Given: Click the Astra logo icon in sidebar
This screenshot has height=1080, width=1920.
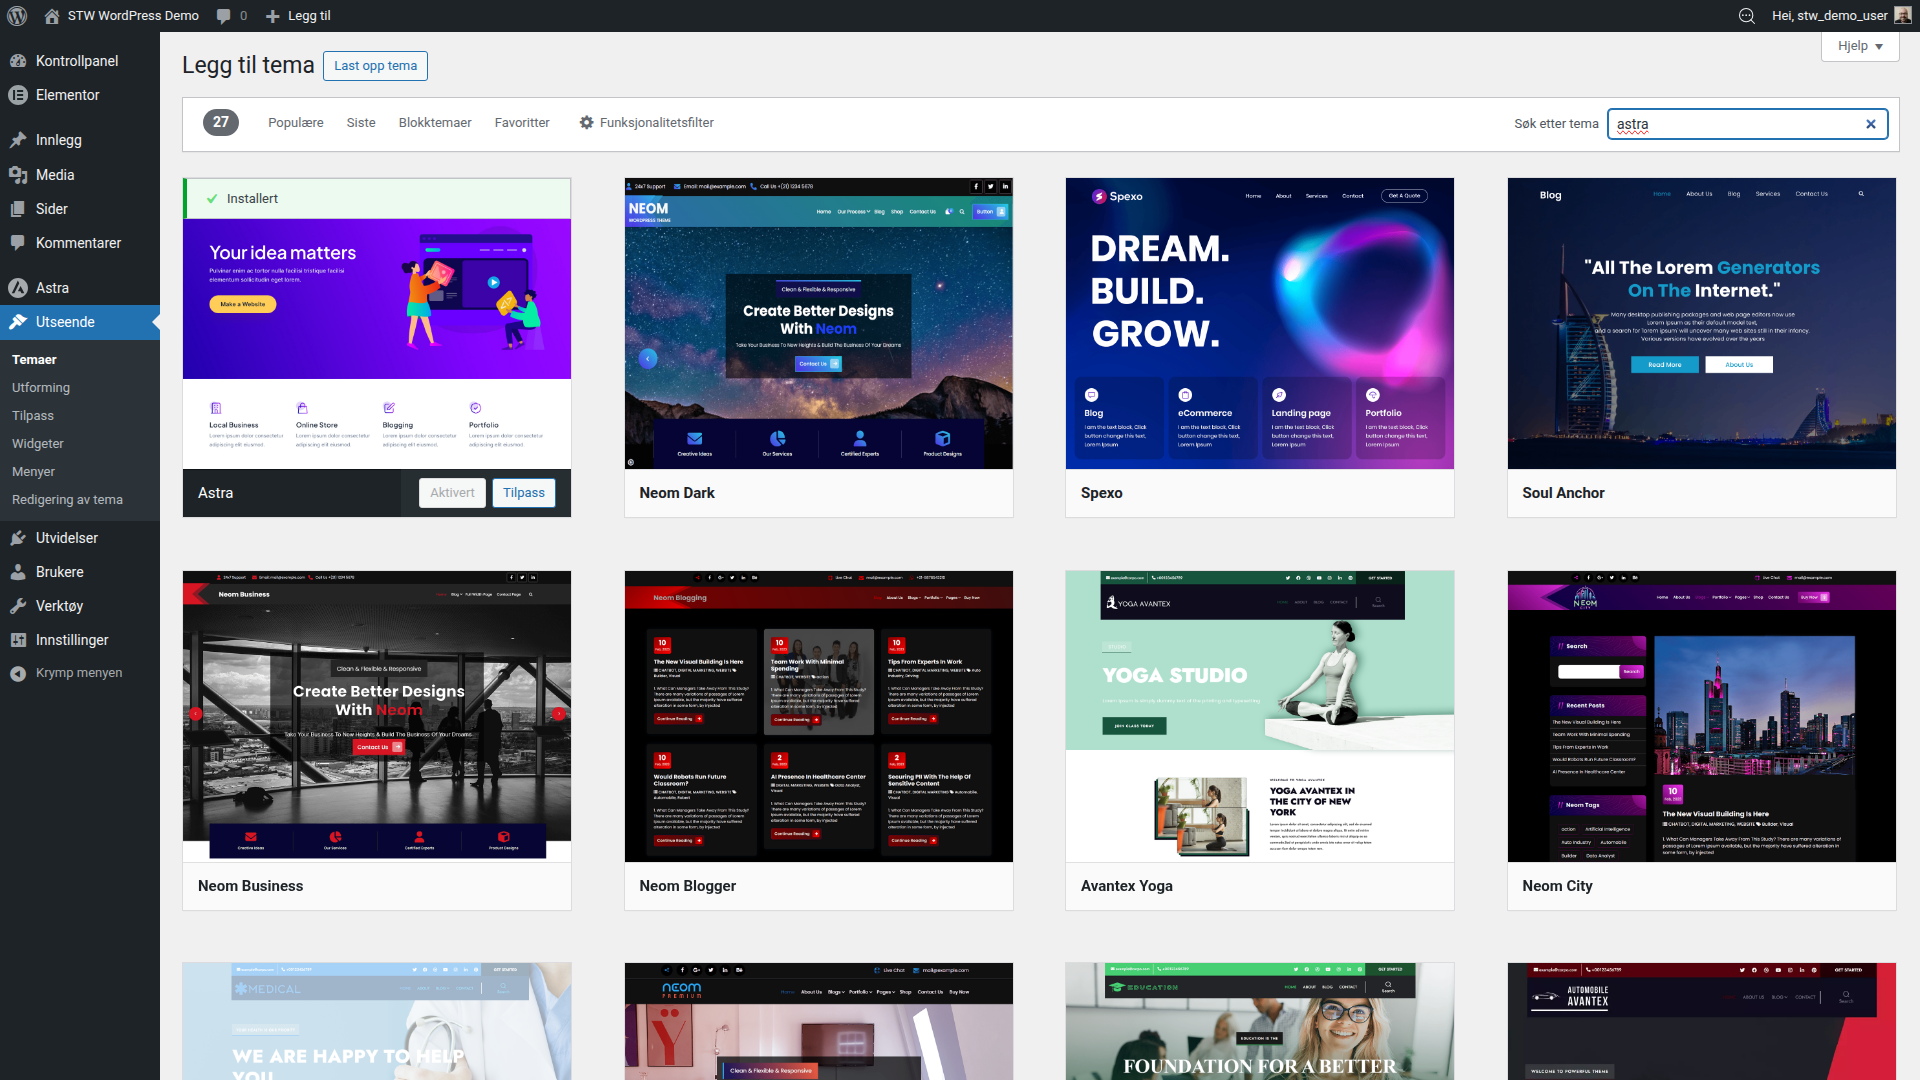Looking at the screenshot, I should click(18, 288).
